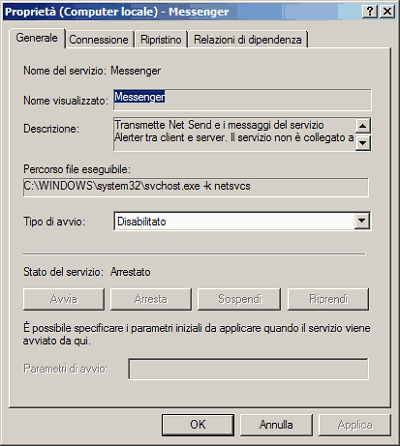Viewport: 400px width, 446px height.
Task: Click the Parametri di avvio field
Action: tap(248, 369)
